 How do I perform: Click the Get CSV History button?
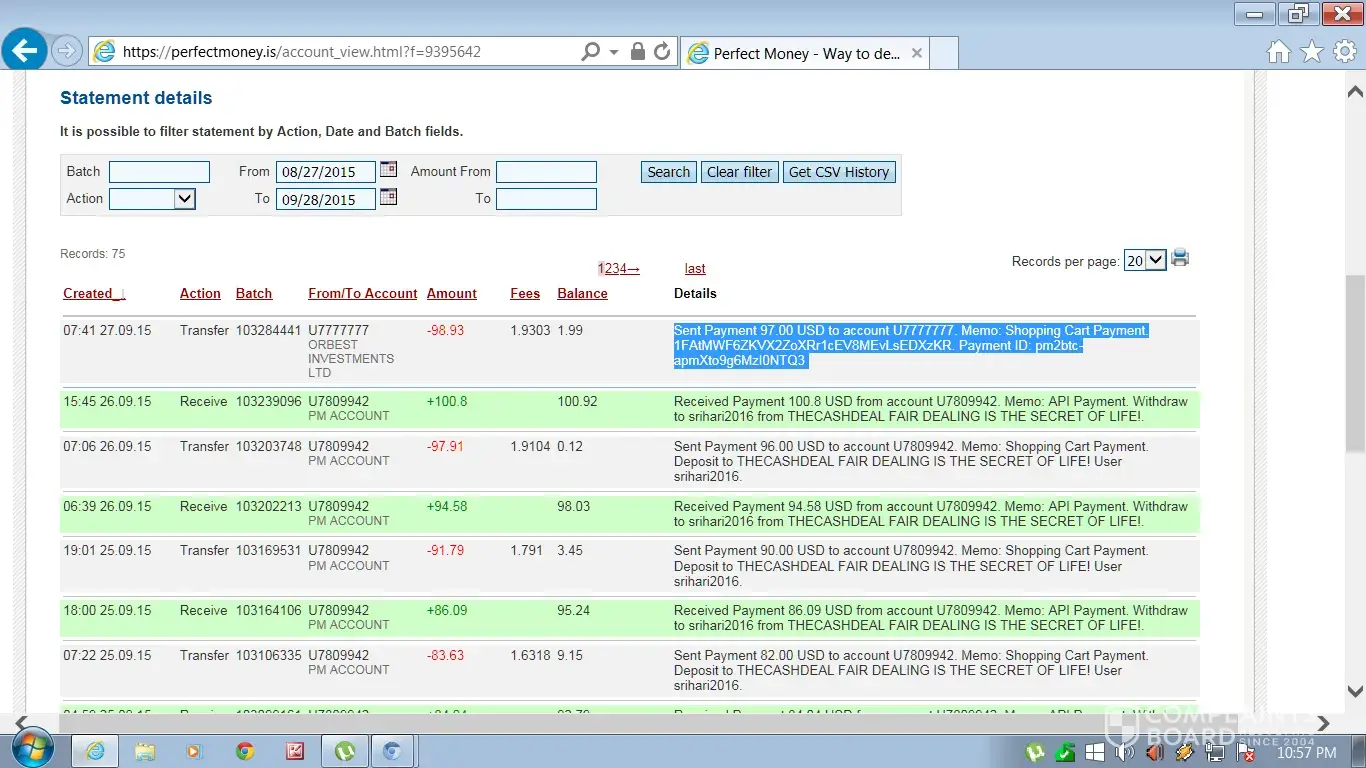coord(838,172)
